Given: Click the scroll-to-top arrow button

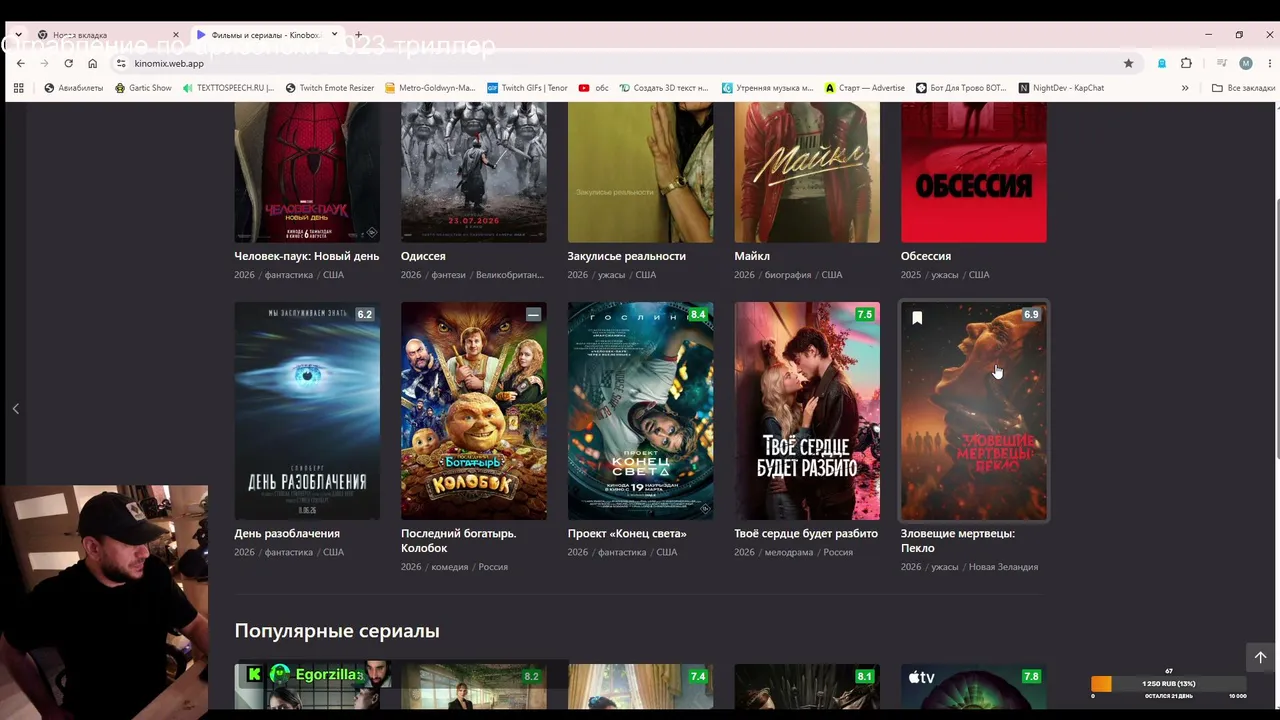Looking at the screenshot, I should 1260,657.
